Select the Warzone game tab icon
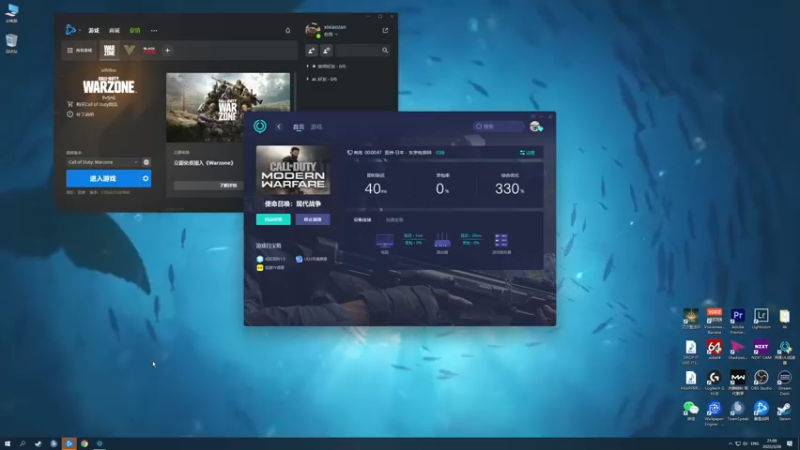The height and width of the screenshot is (450, 800). click(109, 50)
